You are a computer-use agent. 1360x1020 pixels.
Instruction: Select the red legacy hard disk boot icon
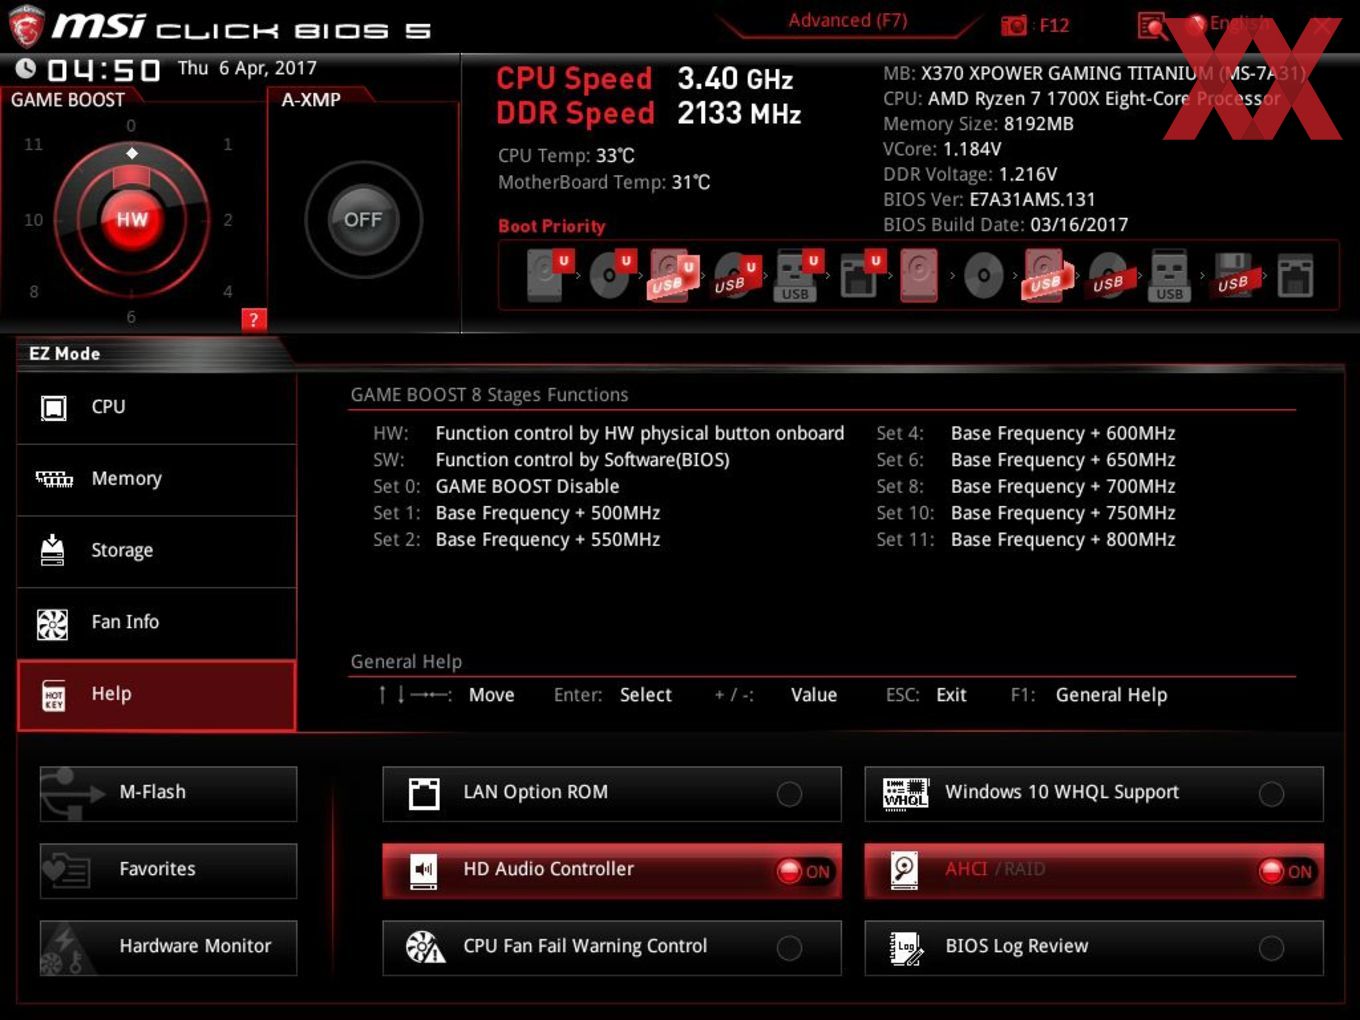click(x=919, y=275)
